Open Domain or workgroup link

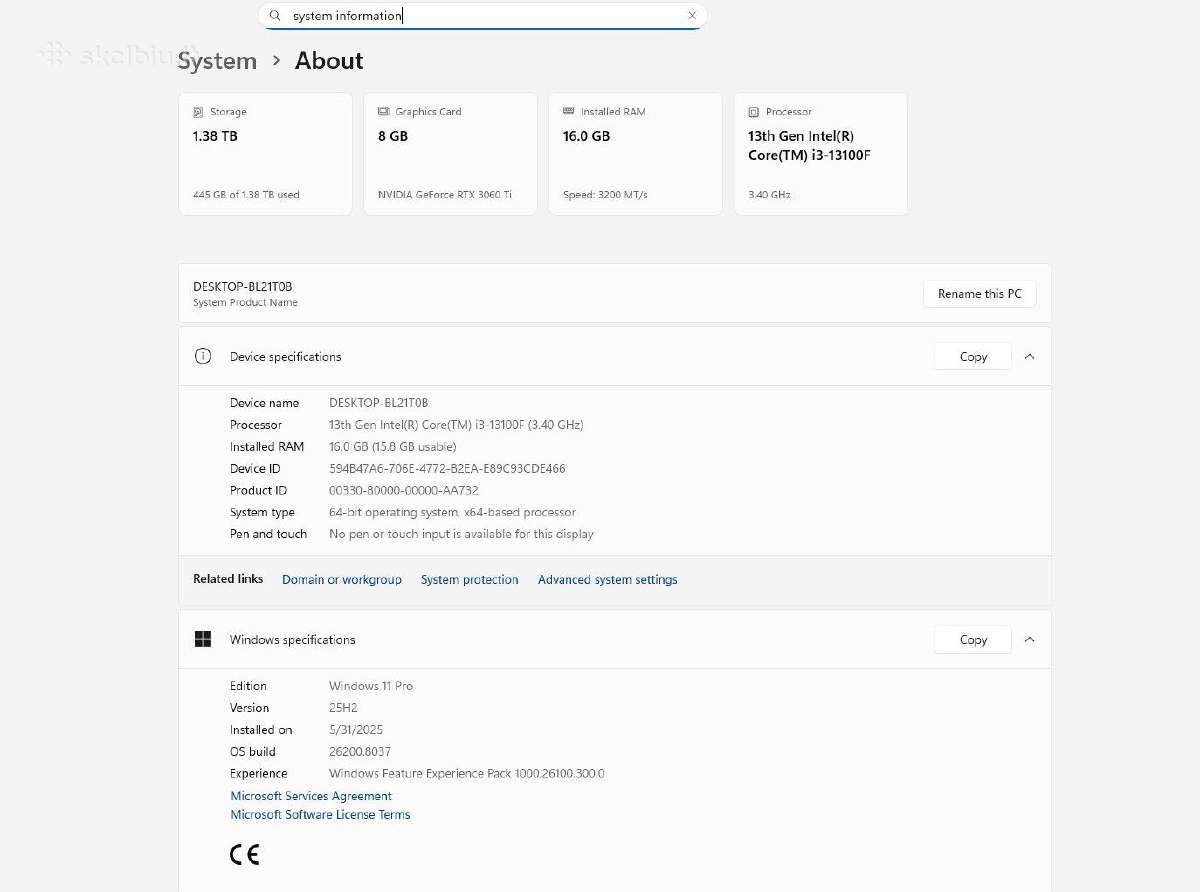pos(342,580)
